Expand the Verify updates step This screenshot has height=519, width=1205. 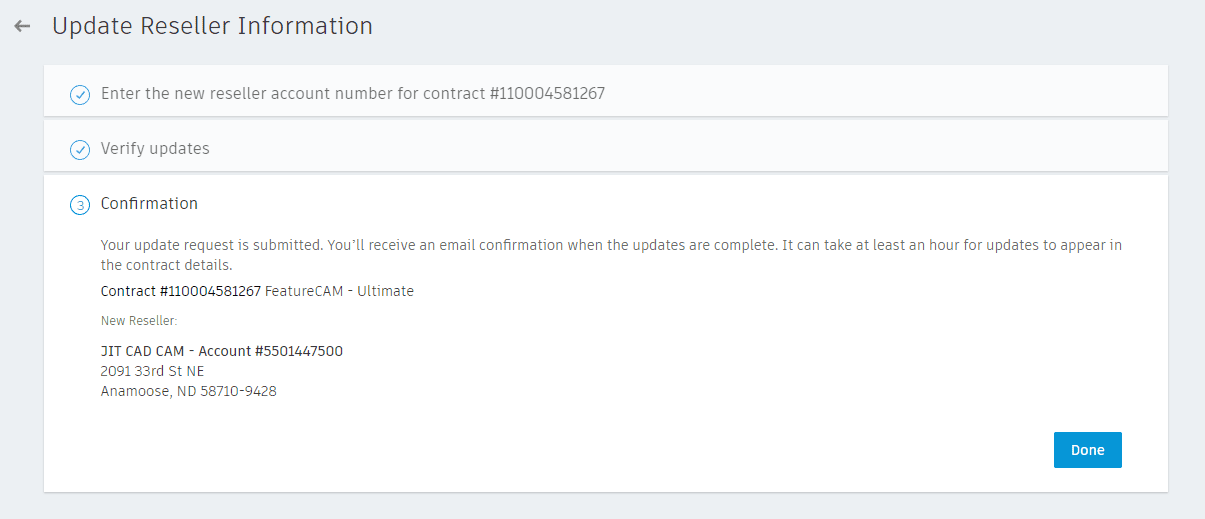point(155,149)
